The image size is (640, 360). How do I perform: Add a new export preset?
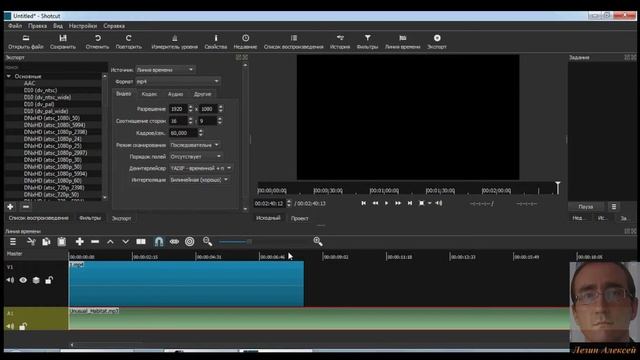pyautogui.click(x=10, y=207)
